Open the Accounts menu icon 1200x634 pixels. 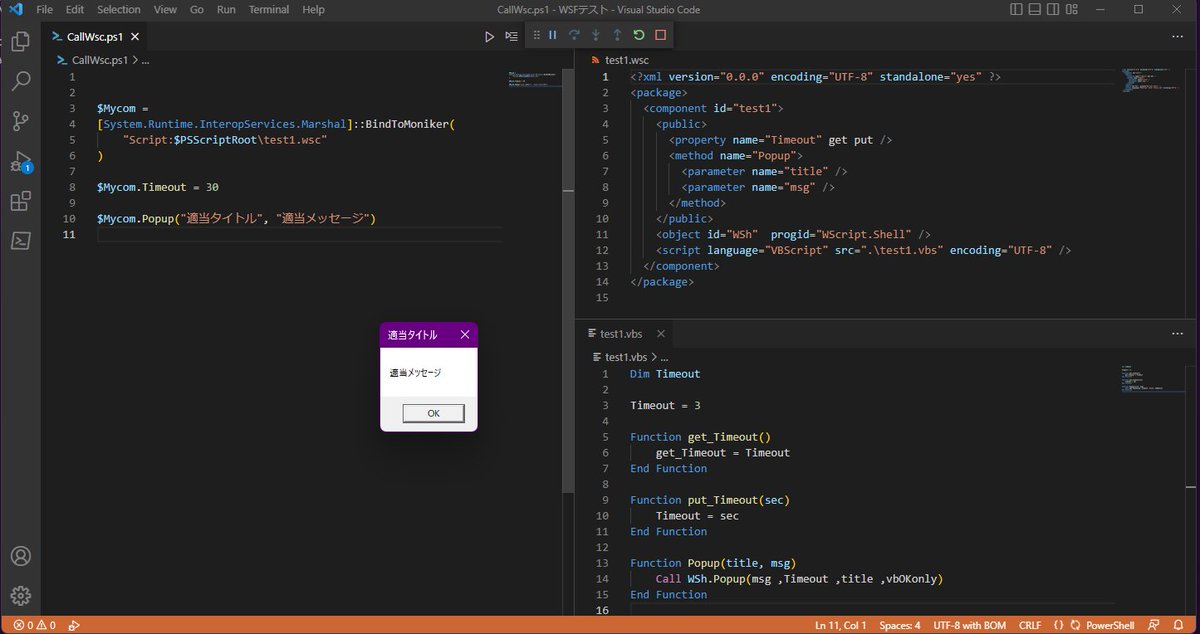click(20, 556)
